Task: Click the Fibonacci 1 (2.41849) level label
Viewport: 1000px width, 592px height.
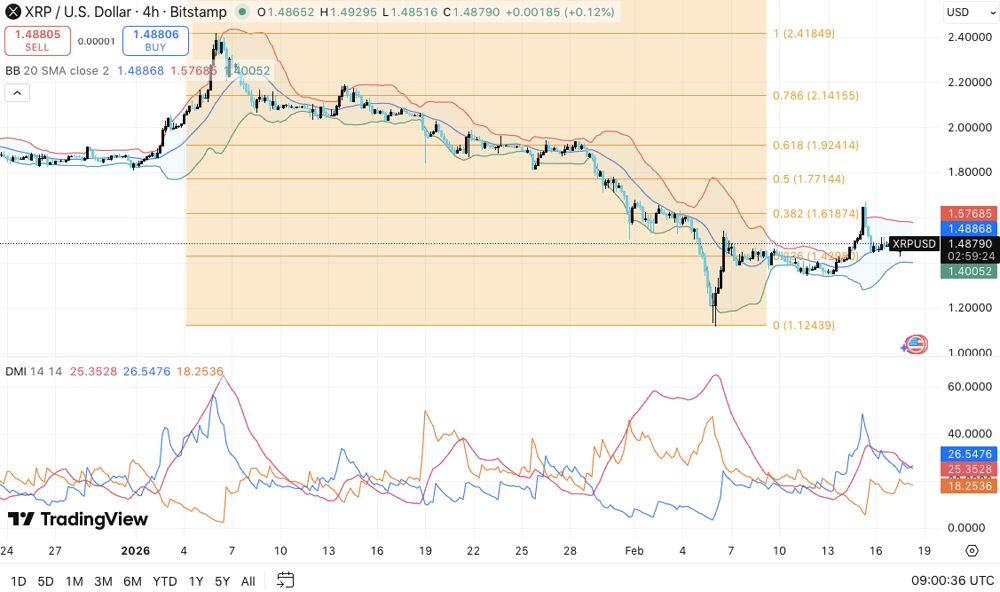Action: [804, 34]
